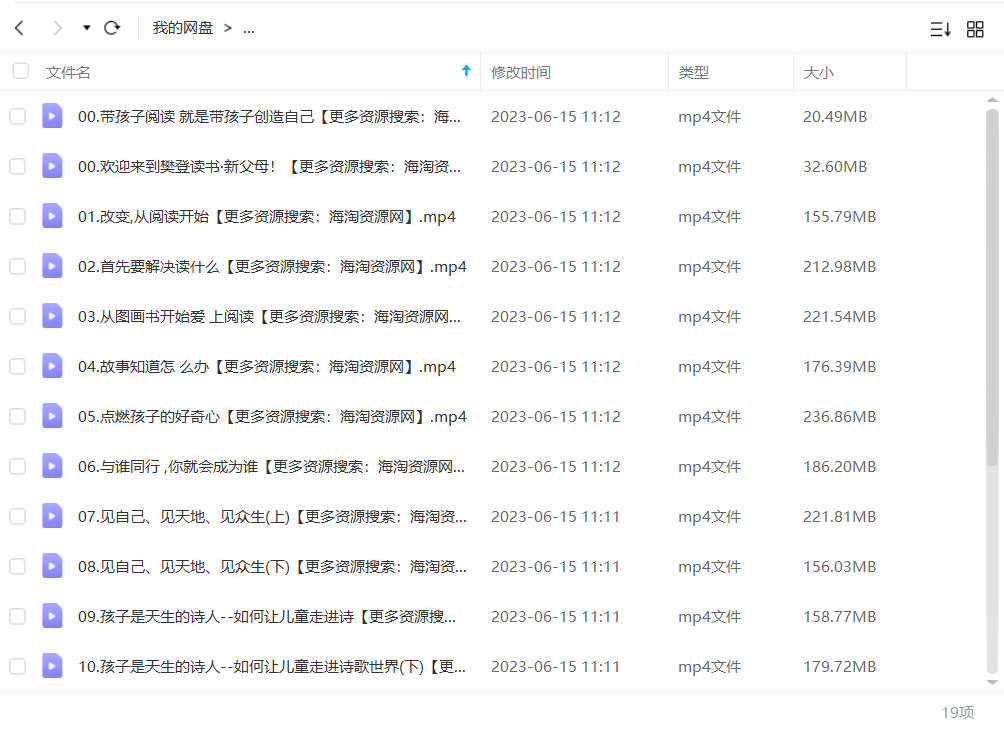
Task: Click video icon of 07.见自己 (上)
Action: 52,516
